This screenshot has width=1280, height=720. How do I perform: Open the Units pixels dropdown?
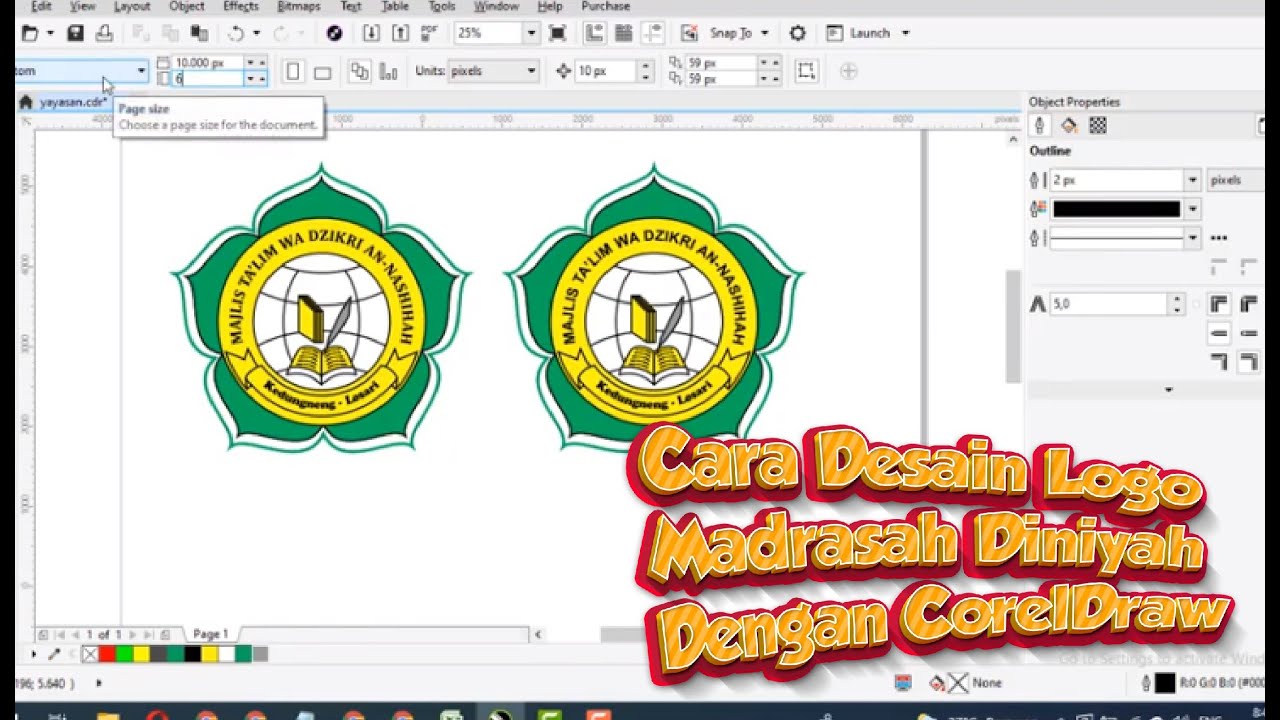(493, 71)
